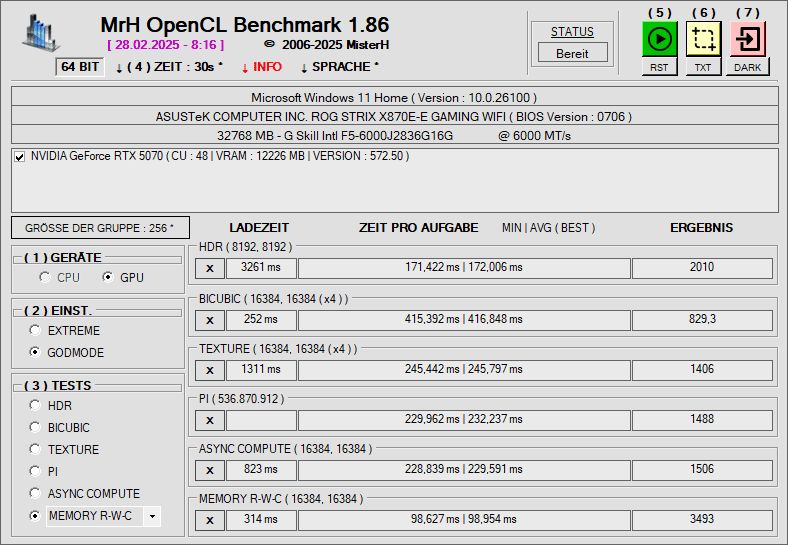Clear the PI result with its X button
The image size is (788, 545).
point(210,420)
